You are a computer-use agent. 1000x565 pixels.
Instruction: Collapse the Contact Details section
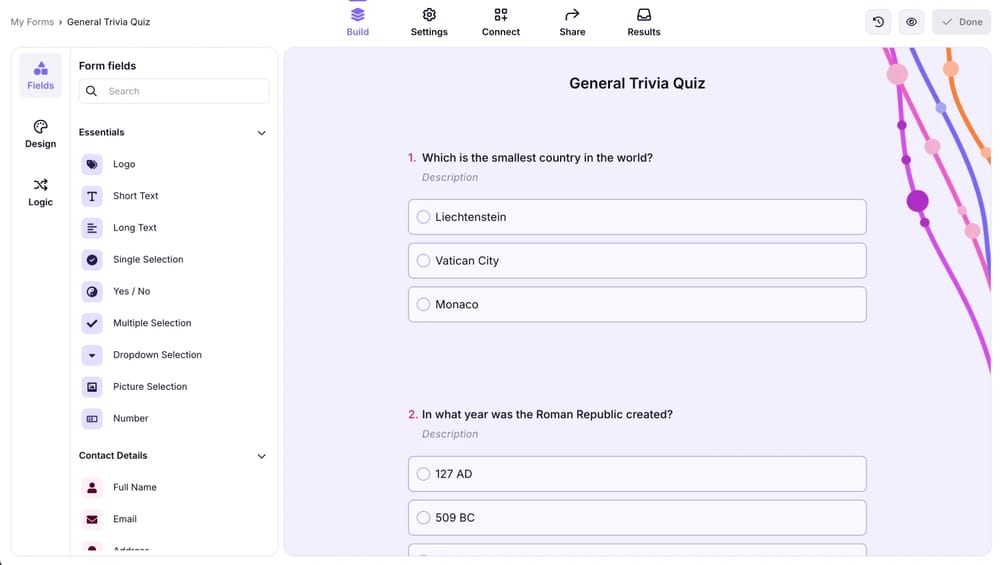[x=261, y=456]
